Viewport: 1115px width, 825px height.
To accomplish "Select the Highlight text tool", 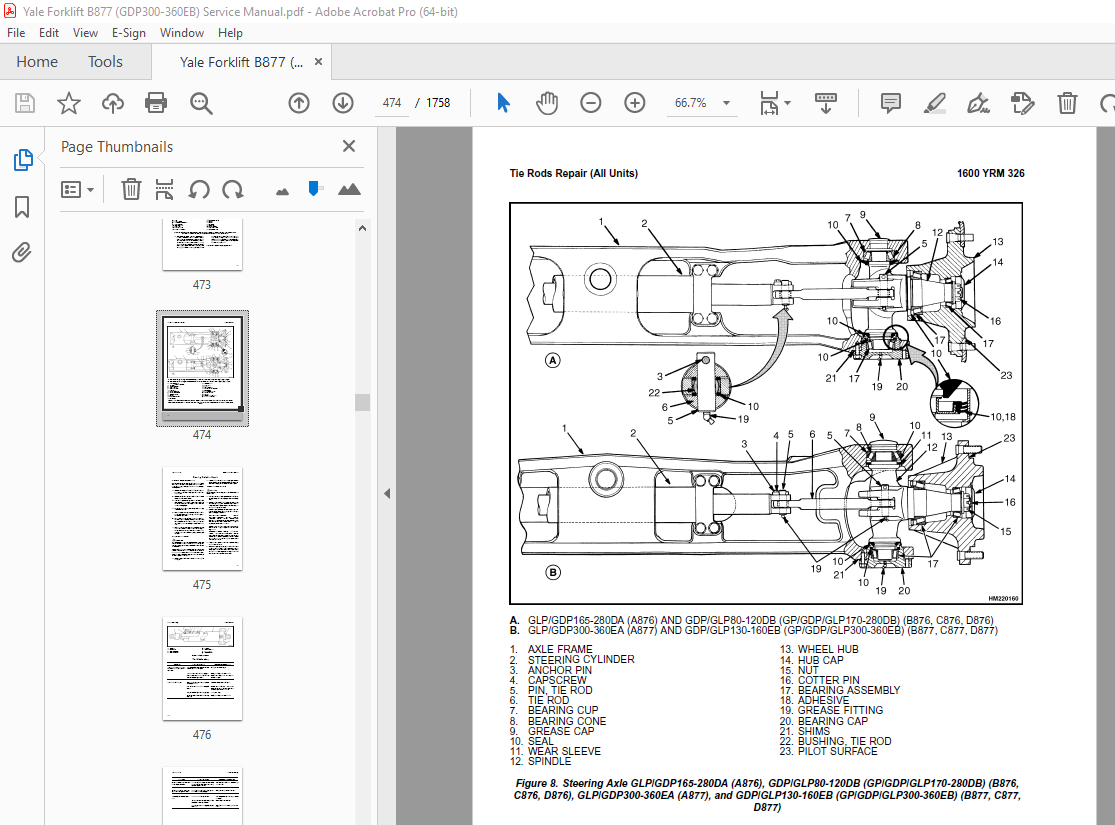I will click(x=934, y=103).
